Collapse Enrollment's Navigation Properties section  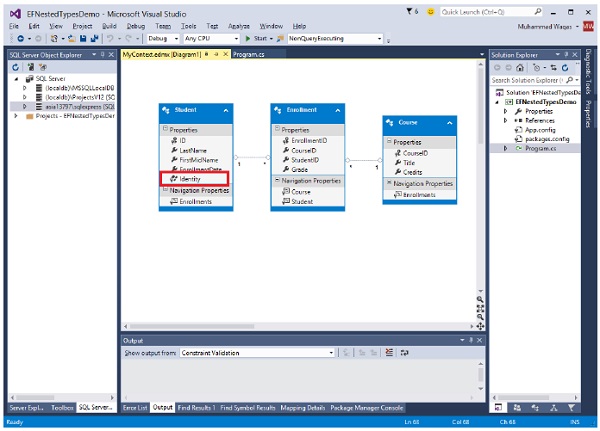pos(277,181)
